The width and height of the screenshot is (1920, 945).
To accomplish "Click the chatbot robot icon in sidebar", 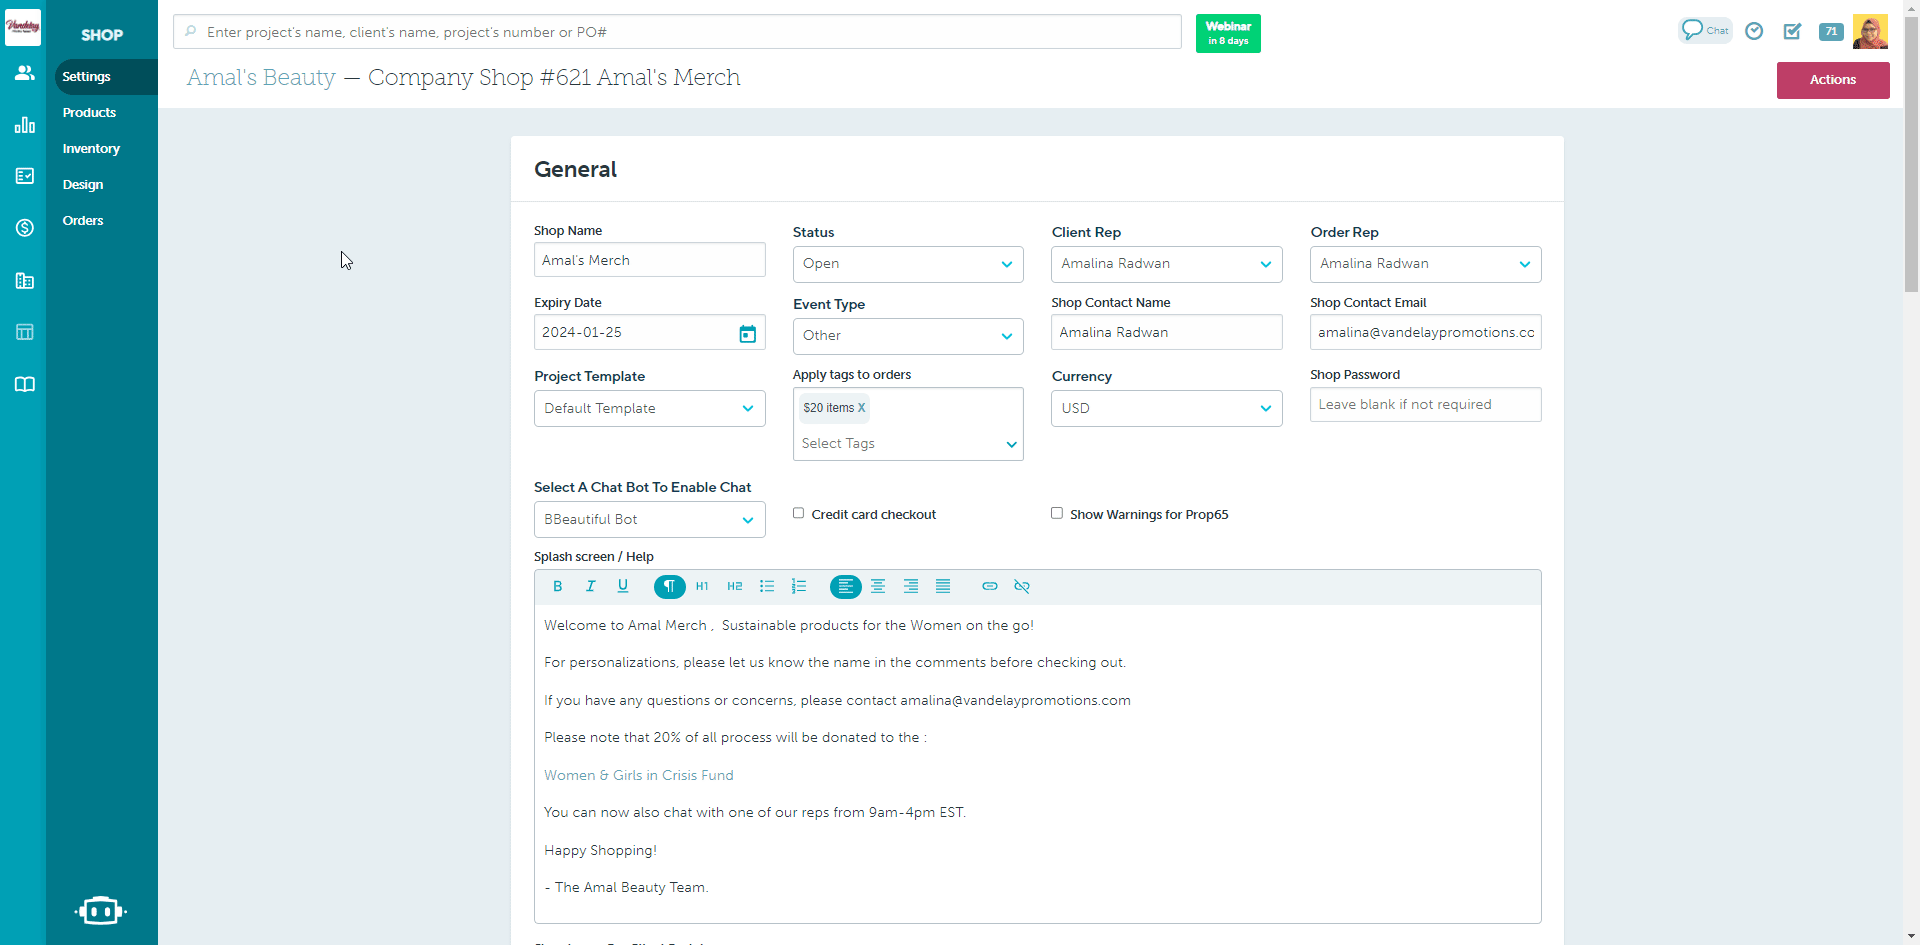I will (x=100, y=911).
